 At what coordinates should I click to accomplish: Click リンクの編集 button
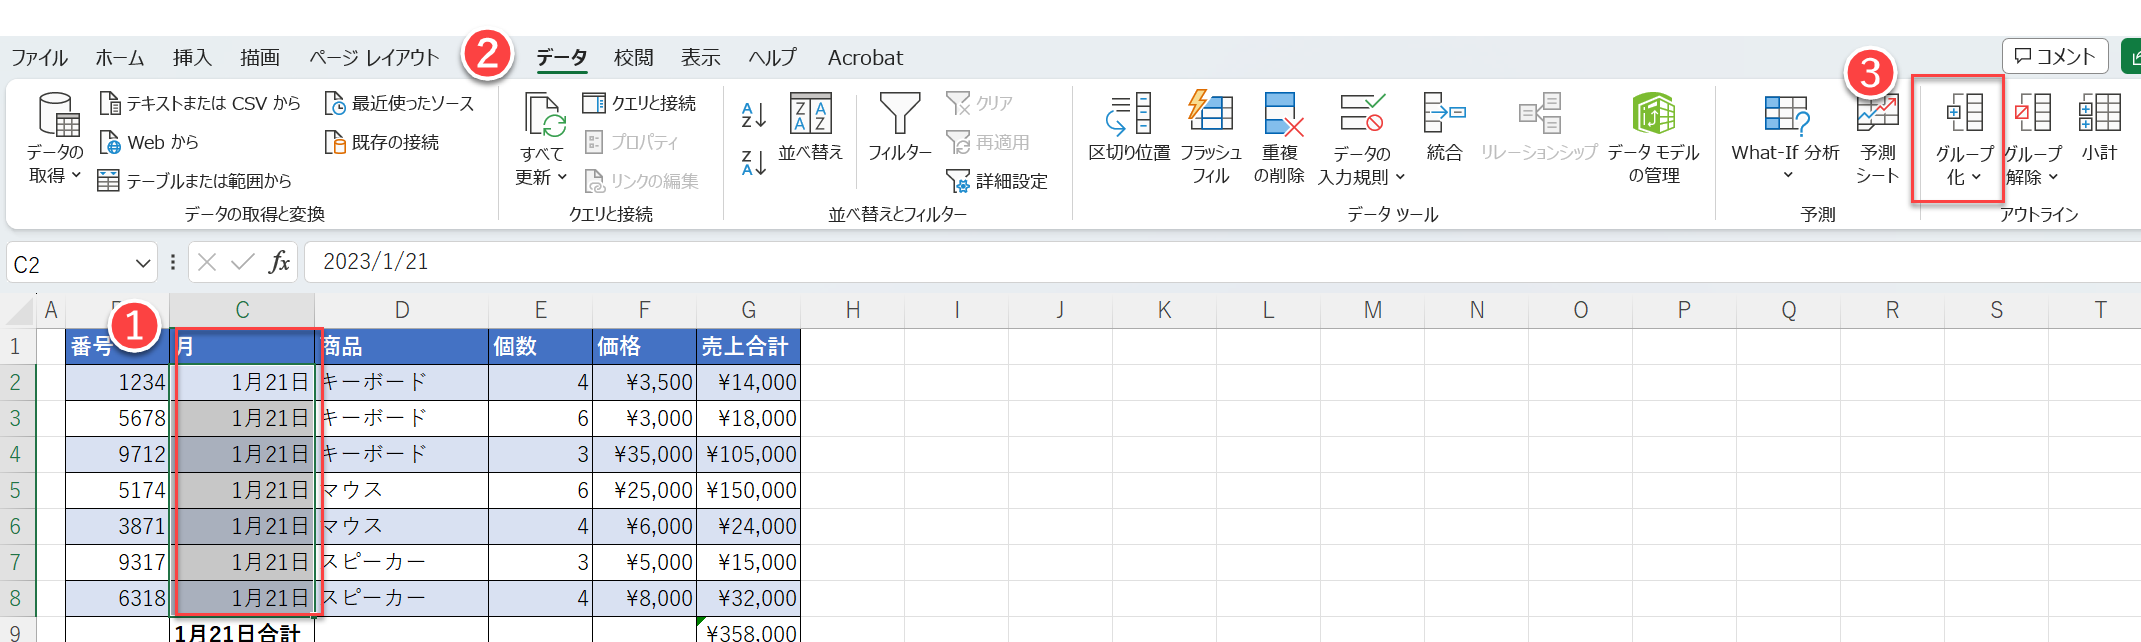coord(641,181)
